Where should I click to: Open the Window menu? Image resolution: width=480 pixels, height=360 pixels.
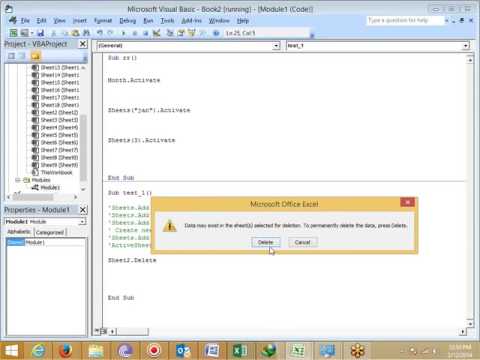[x=219, y=21]
